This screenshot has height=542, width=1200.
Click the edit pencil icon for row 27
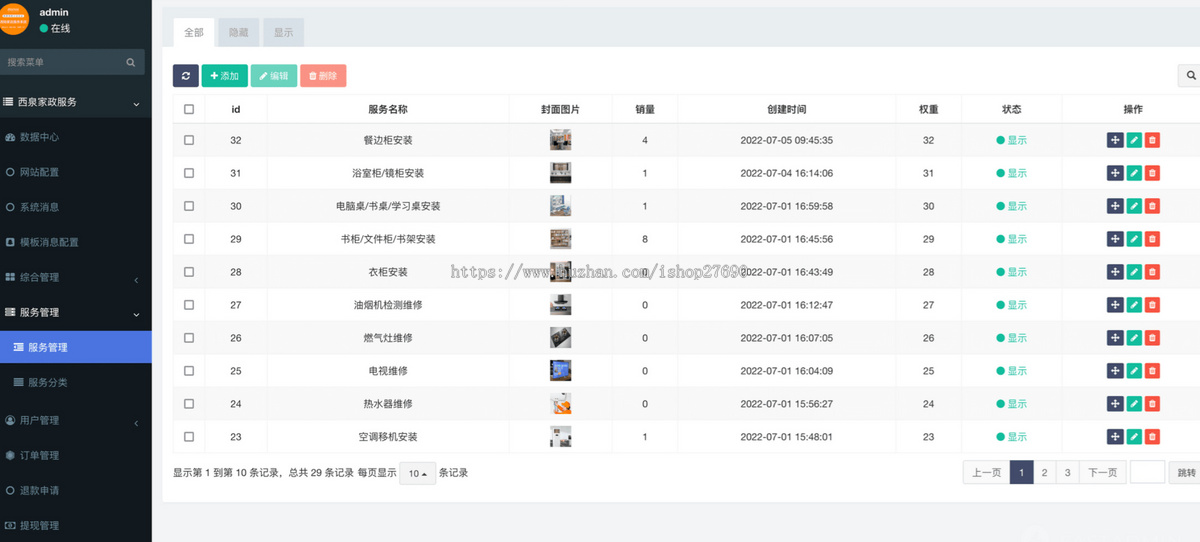[x=1134, y=305]
